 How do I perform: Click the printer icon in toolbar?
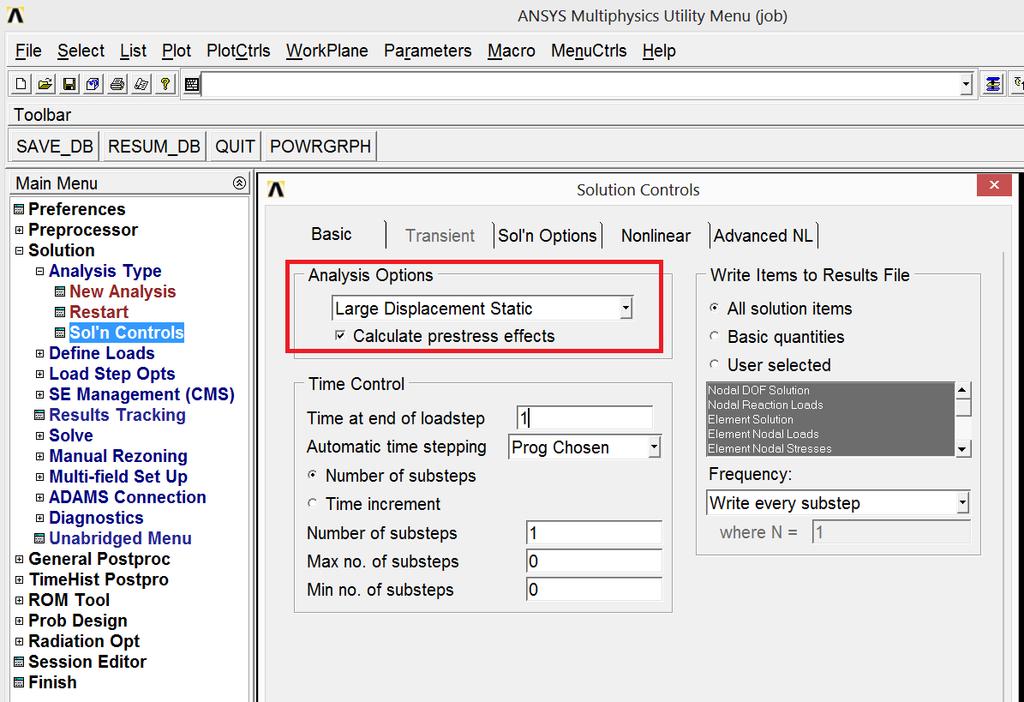coord(118,84)
